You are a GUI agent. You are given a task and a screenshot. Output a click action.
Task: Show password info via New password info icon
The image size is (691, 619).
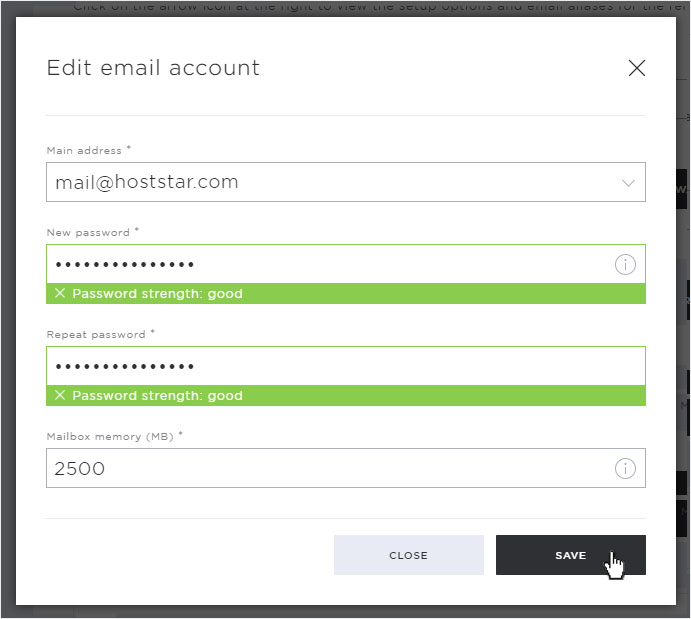[x=625, y=265]
